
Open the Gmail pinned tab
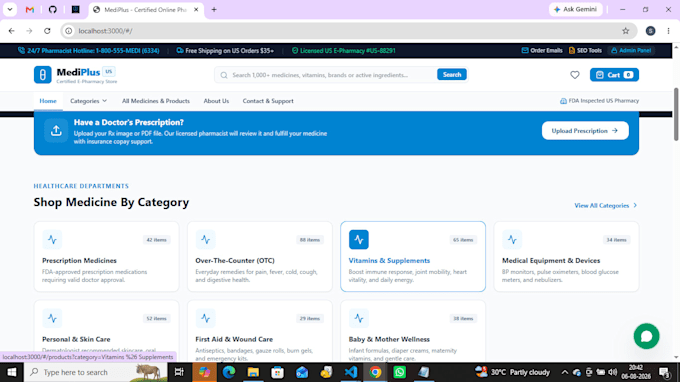pos(29,10)
